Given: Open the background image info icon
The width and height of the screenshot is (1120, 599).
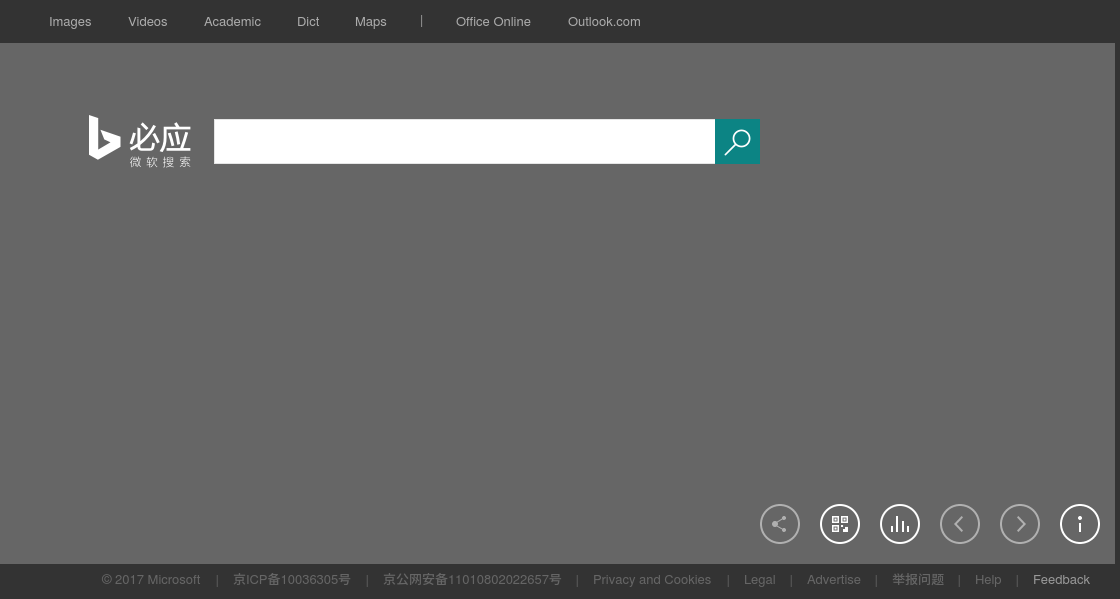Looking at the screenshot, I should 1080,523.
